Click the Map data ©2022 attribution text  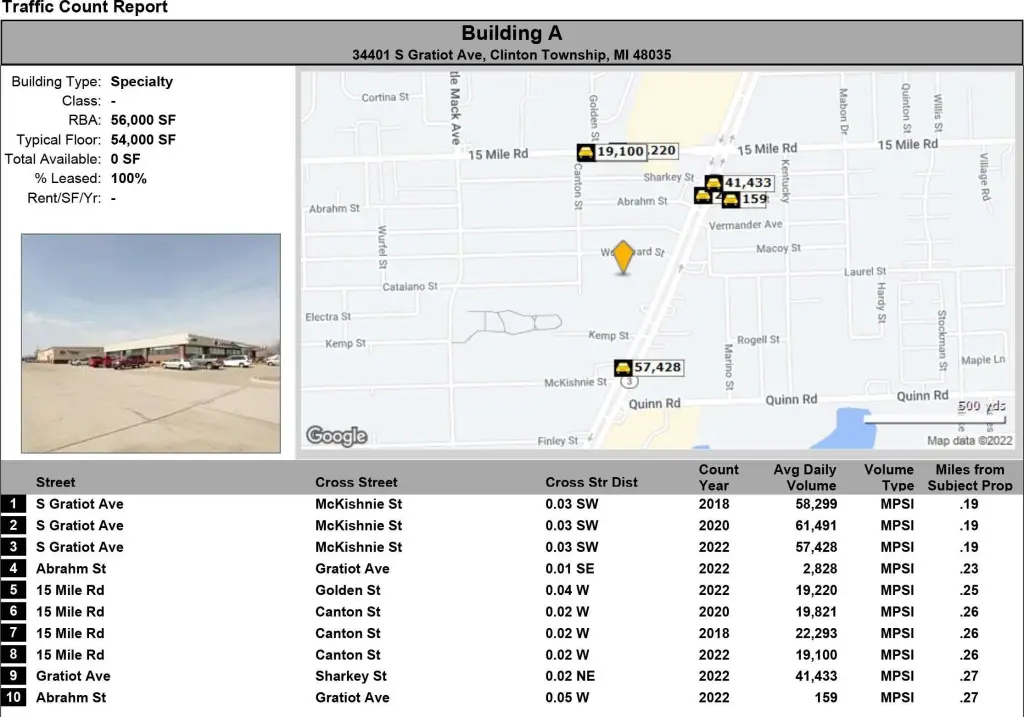969,441
